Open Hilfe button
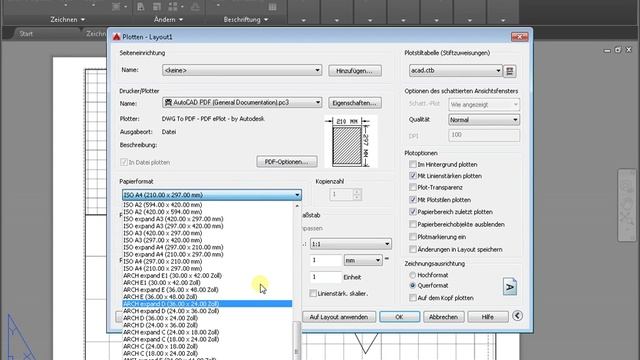The image size is (640, 360). (488, 317)
